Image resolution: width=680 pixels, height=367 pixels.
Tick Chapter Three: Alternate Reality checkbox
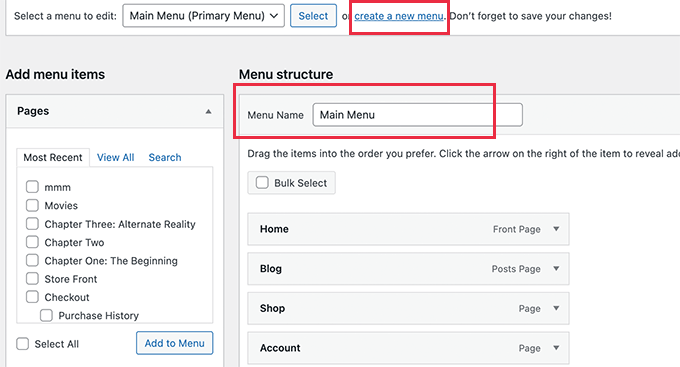tap(32, 224)
